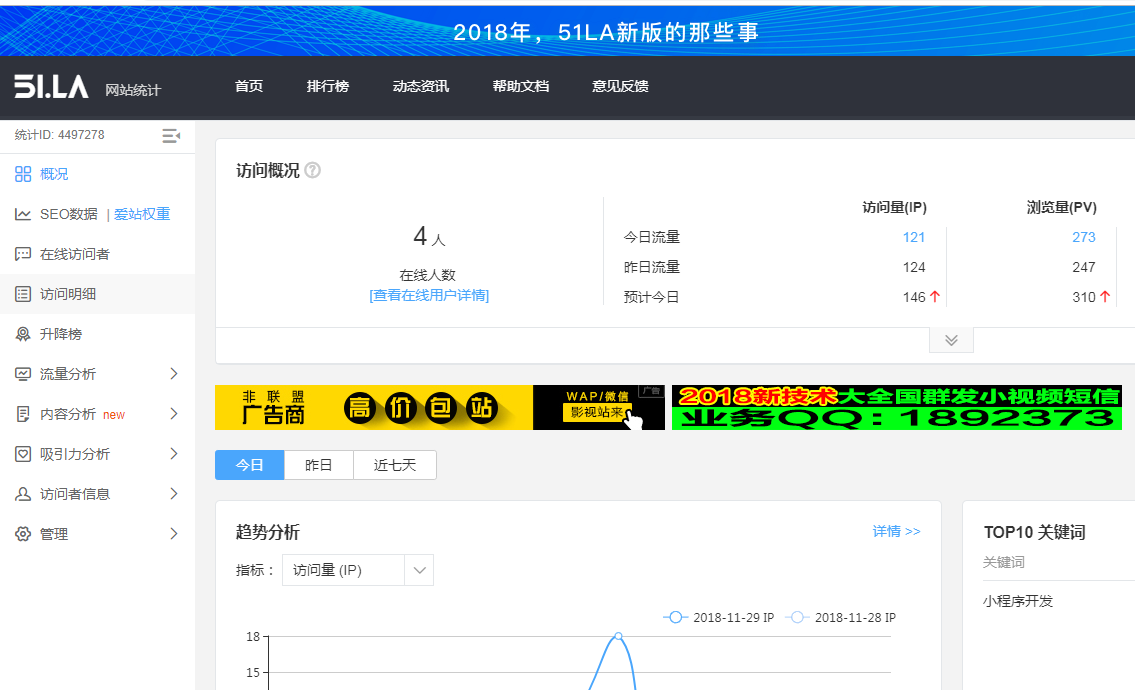Open 帮助文档 in the top navigation
Viewport: 1135px width, 690px height.
click(x=520, y=86)
